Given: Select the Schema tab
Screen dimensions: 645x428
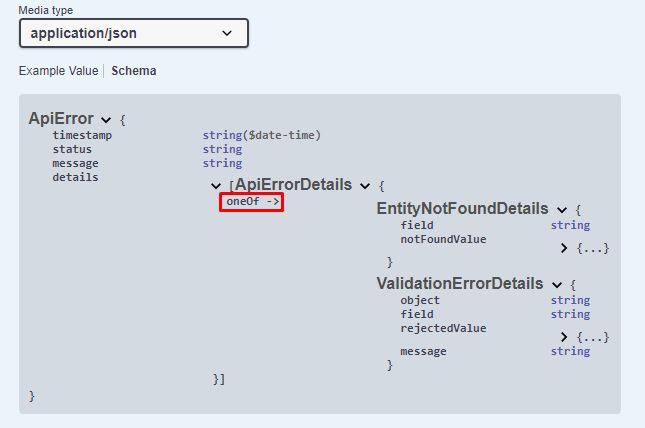Looking at the screenshot, I should (134, 71).
